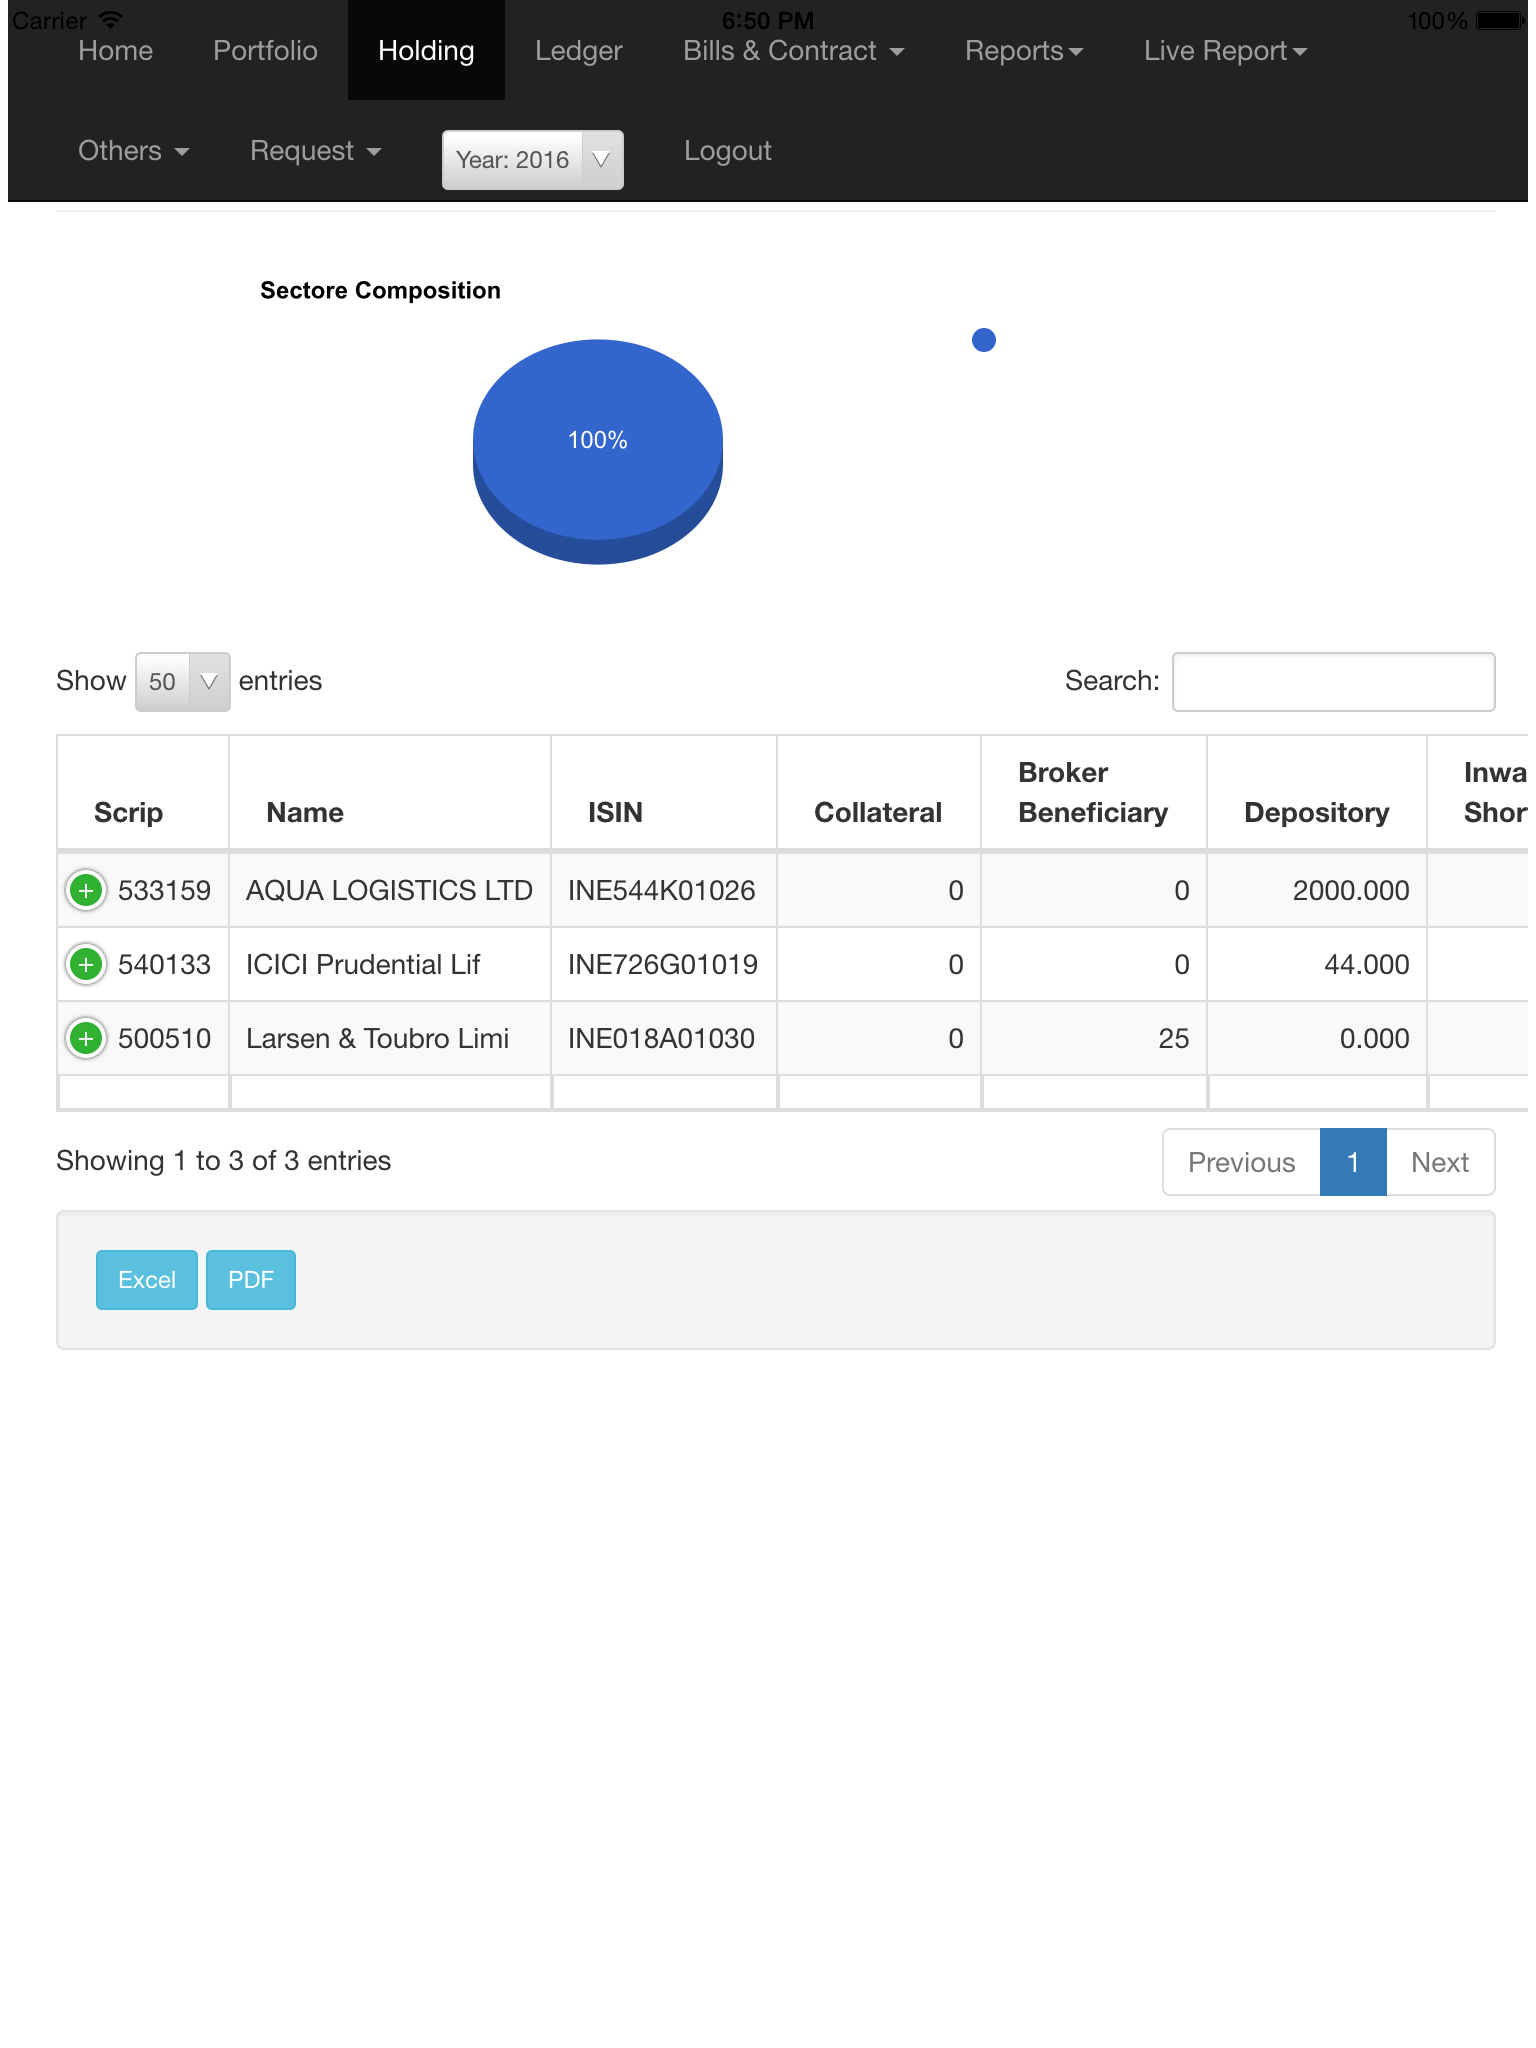
Task: Click the Broker Beneficiary value 25
Action: coord(1174,1038)
